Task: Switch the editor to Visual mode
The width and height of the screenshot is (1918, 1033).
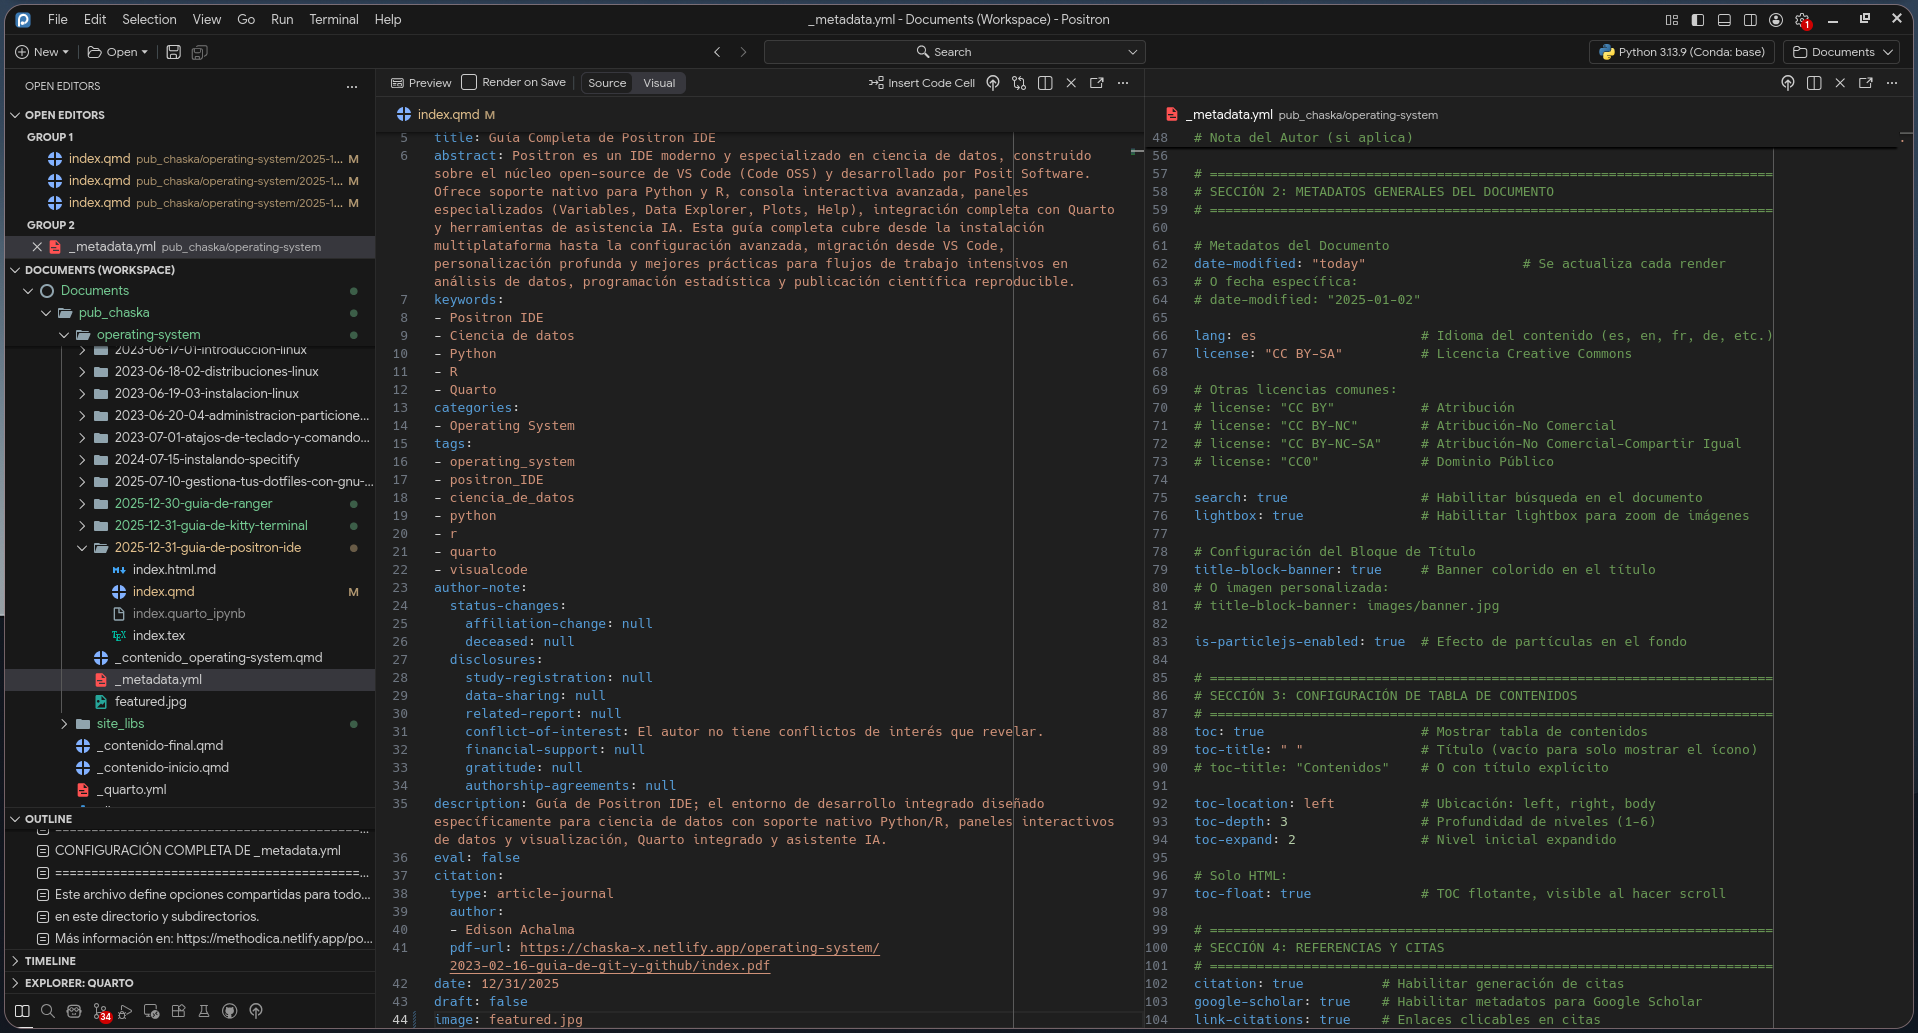Action: (x=659, y=83)
